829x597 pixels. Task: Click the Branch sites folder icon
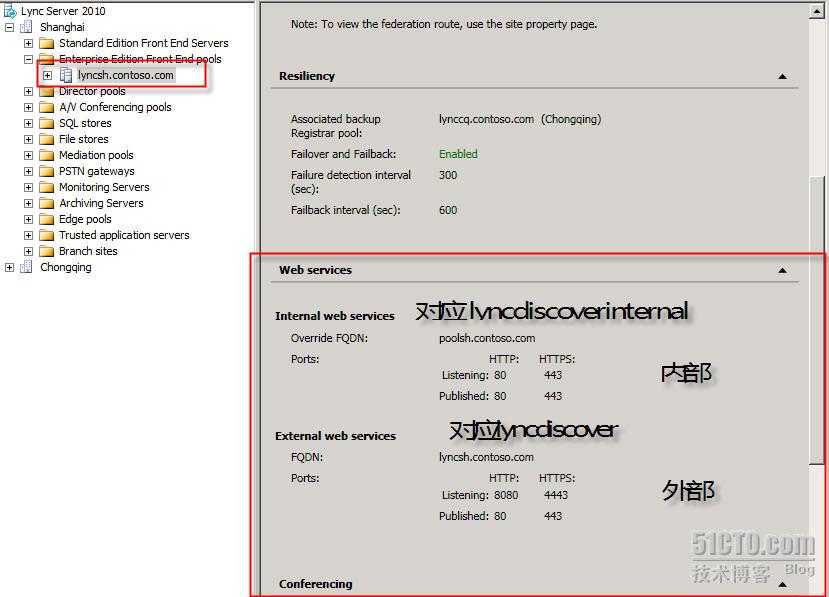click(x=47, y=251)
